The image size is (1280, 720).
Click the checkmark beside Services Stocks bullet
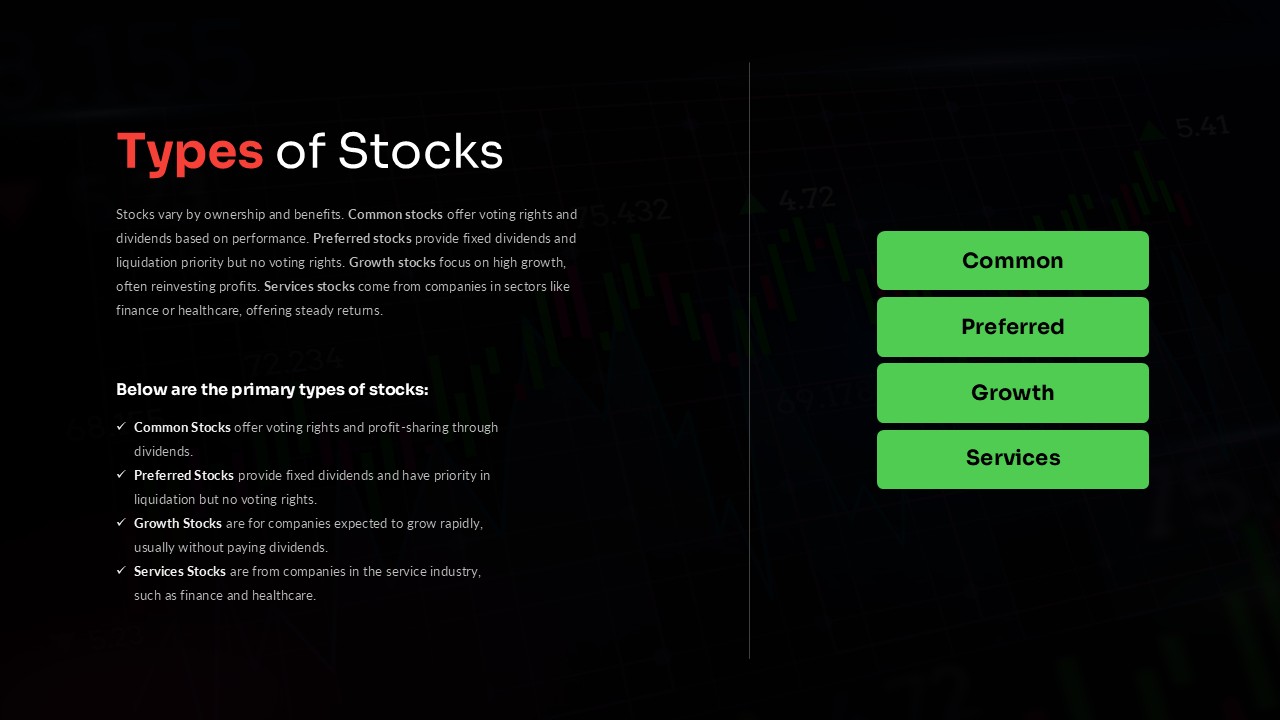pos(121,571)
